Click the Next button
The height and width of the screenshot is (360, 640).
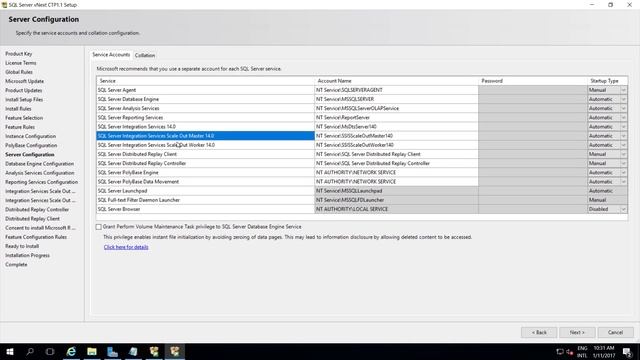[577, 332]
